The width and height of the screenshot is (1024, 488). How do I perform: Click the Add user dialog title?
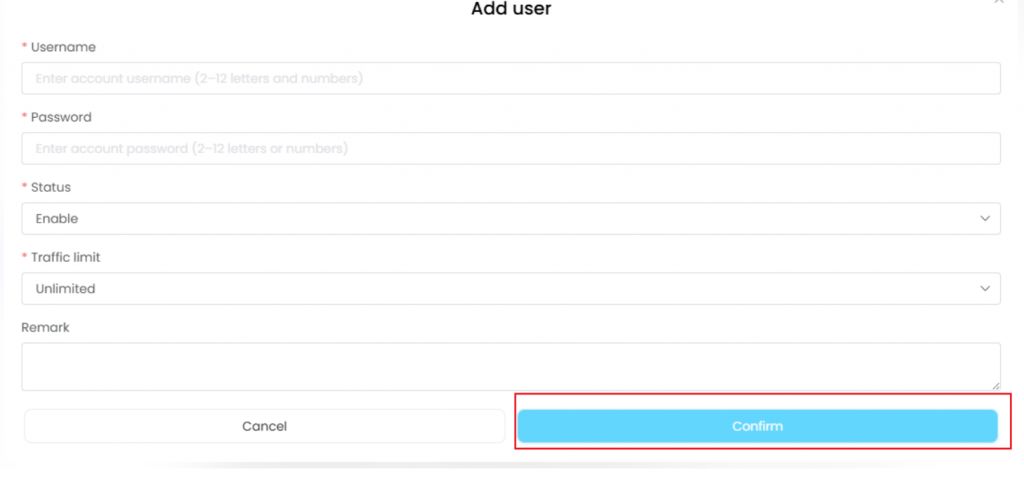511,9
